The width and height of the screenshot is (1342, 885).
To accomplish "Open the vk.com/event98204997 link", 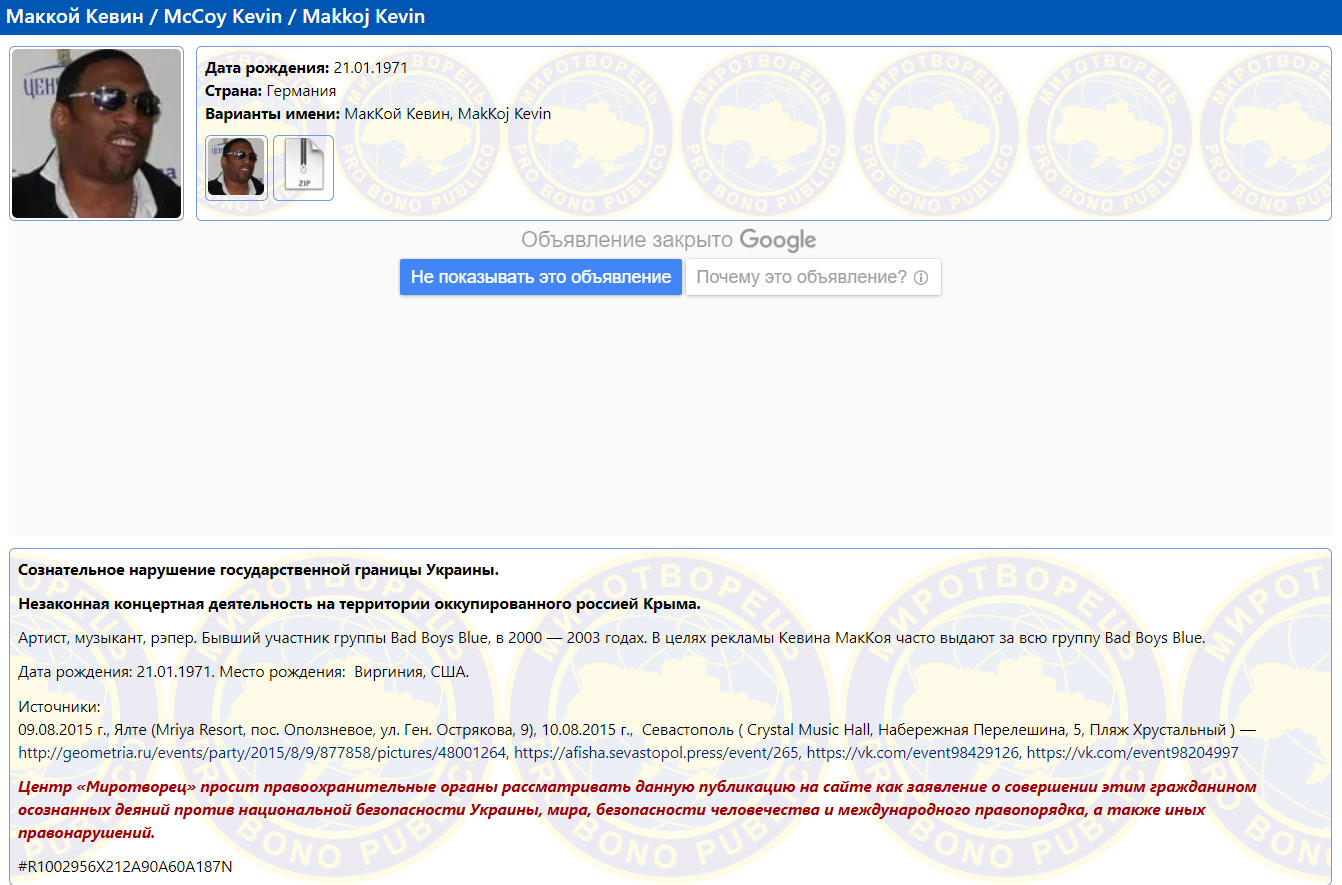I will [1132, 752].
